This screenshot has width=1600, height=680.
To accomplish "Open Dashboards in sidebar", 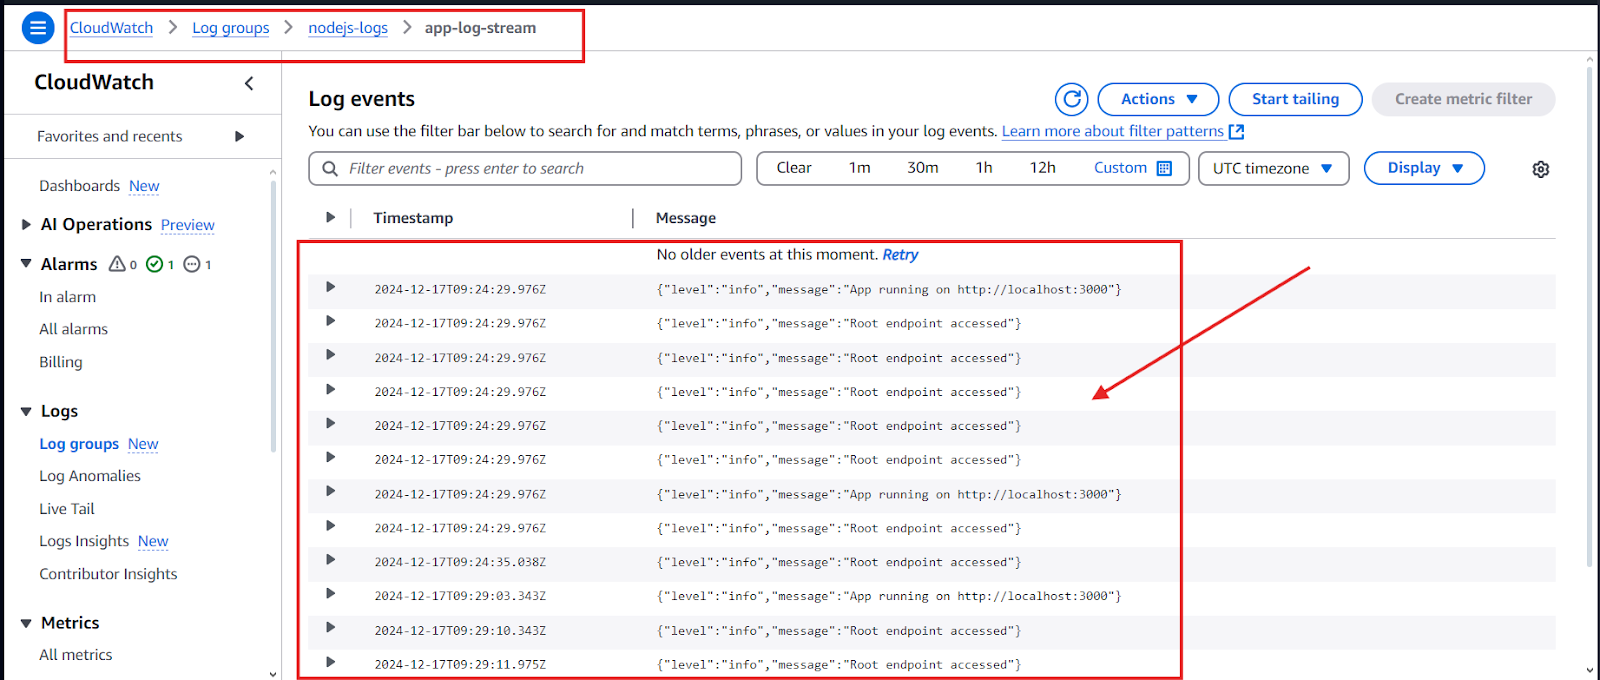I will tap(79, 186).
